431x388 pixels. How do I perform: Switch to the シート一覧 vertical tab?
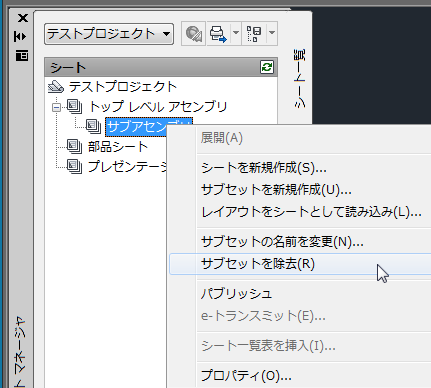pyautogui.click(x=299, y=79)
